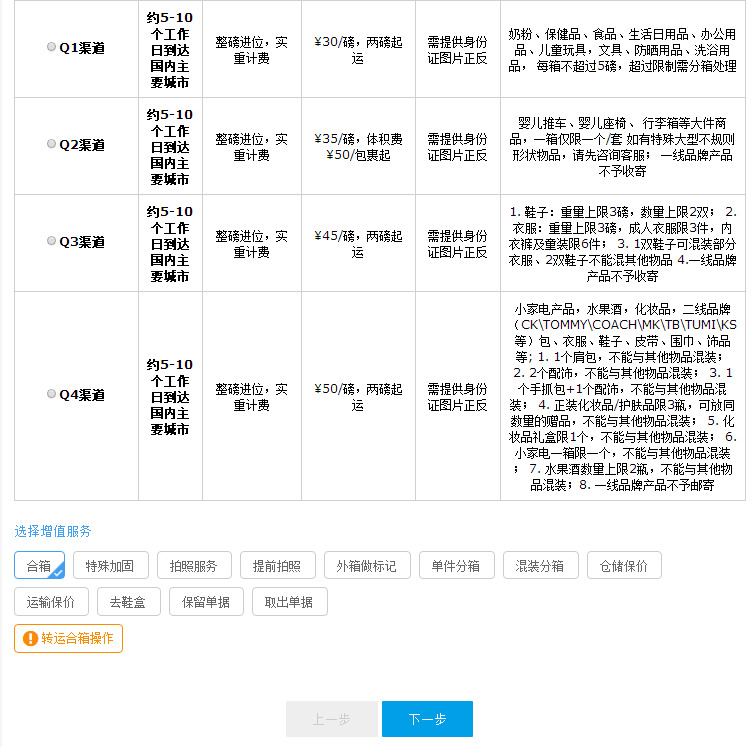This screenshot has width=755, height=747.
Task: Click the ¥45/磅，两磅起运 price cell
Action: pos(358,243)
